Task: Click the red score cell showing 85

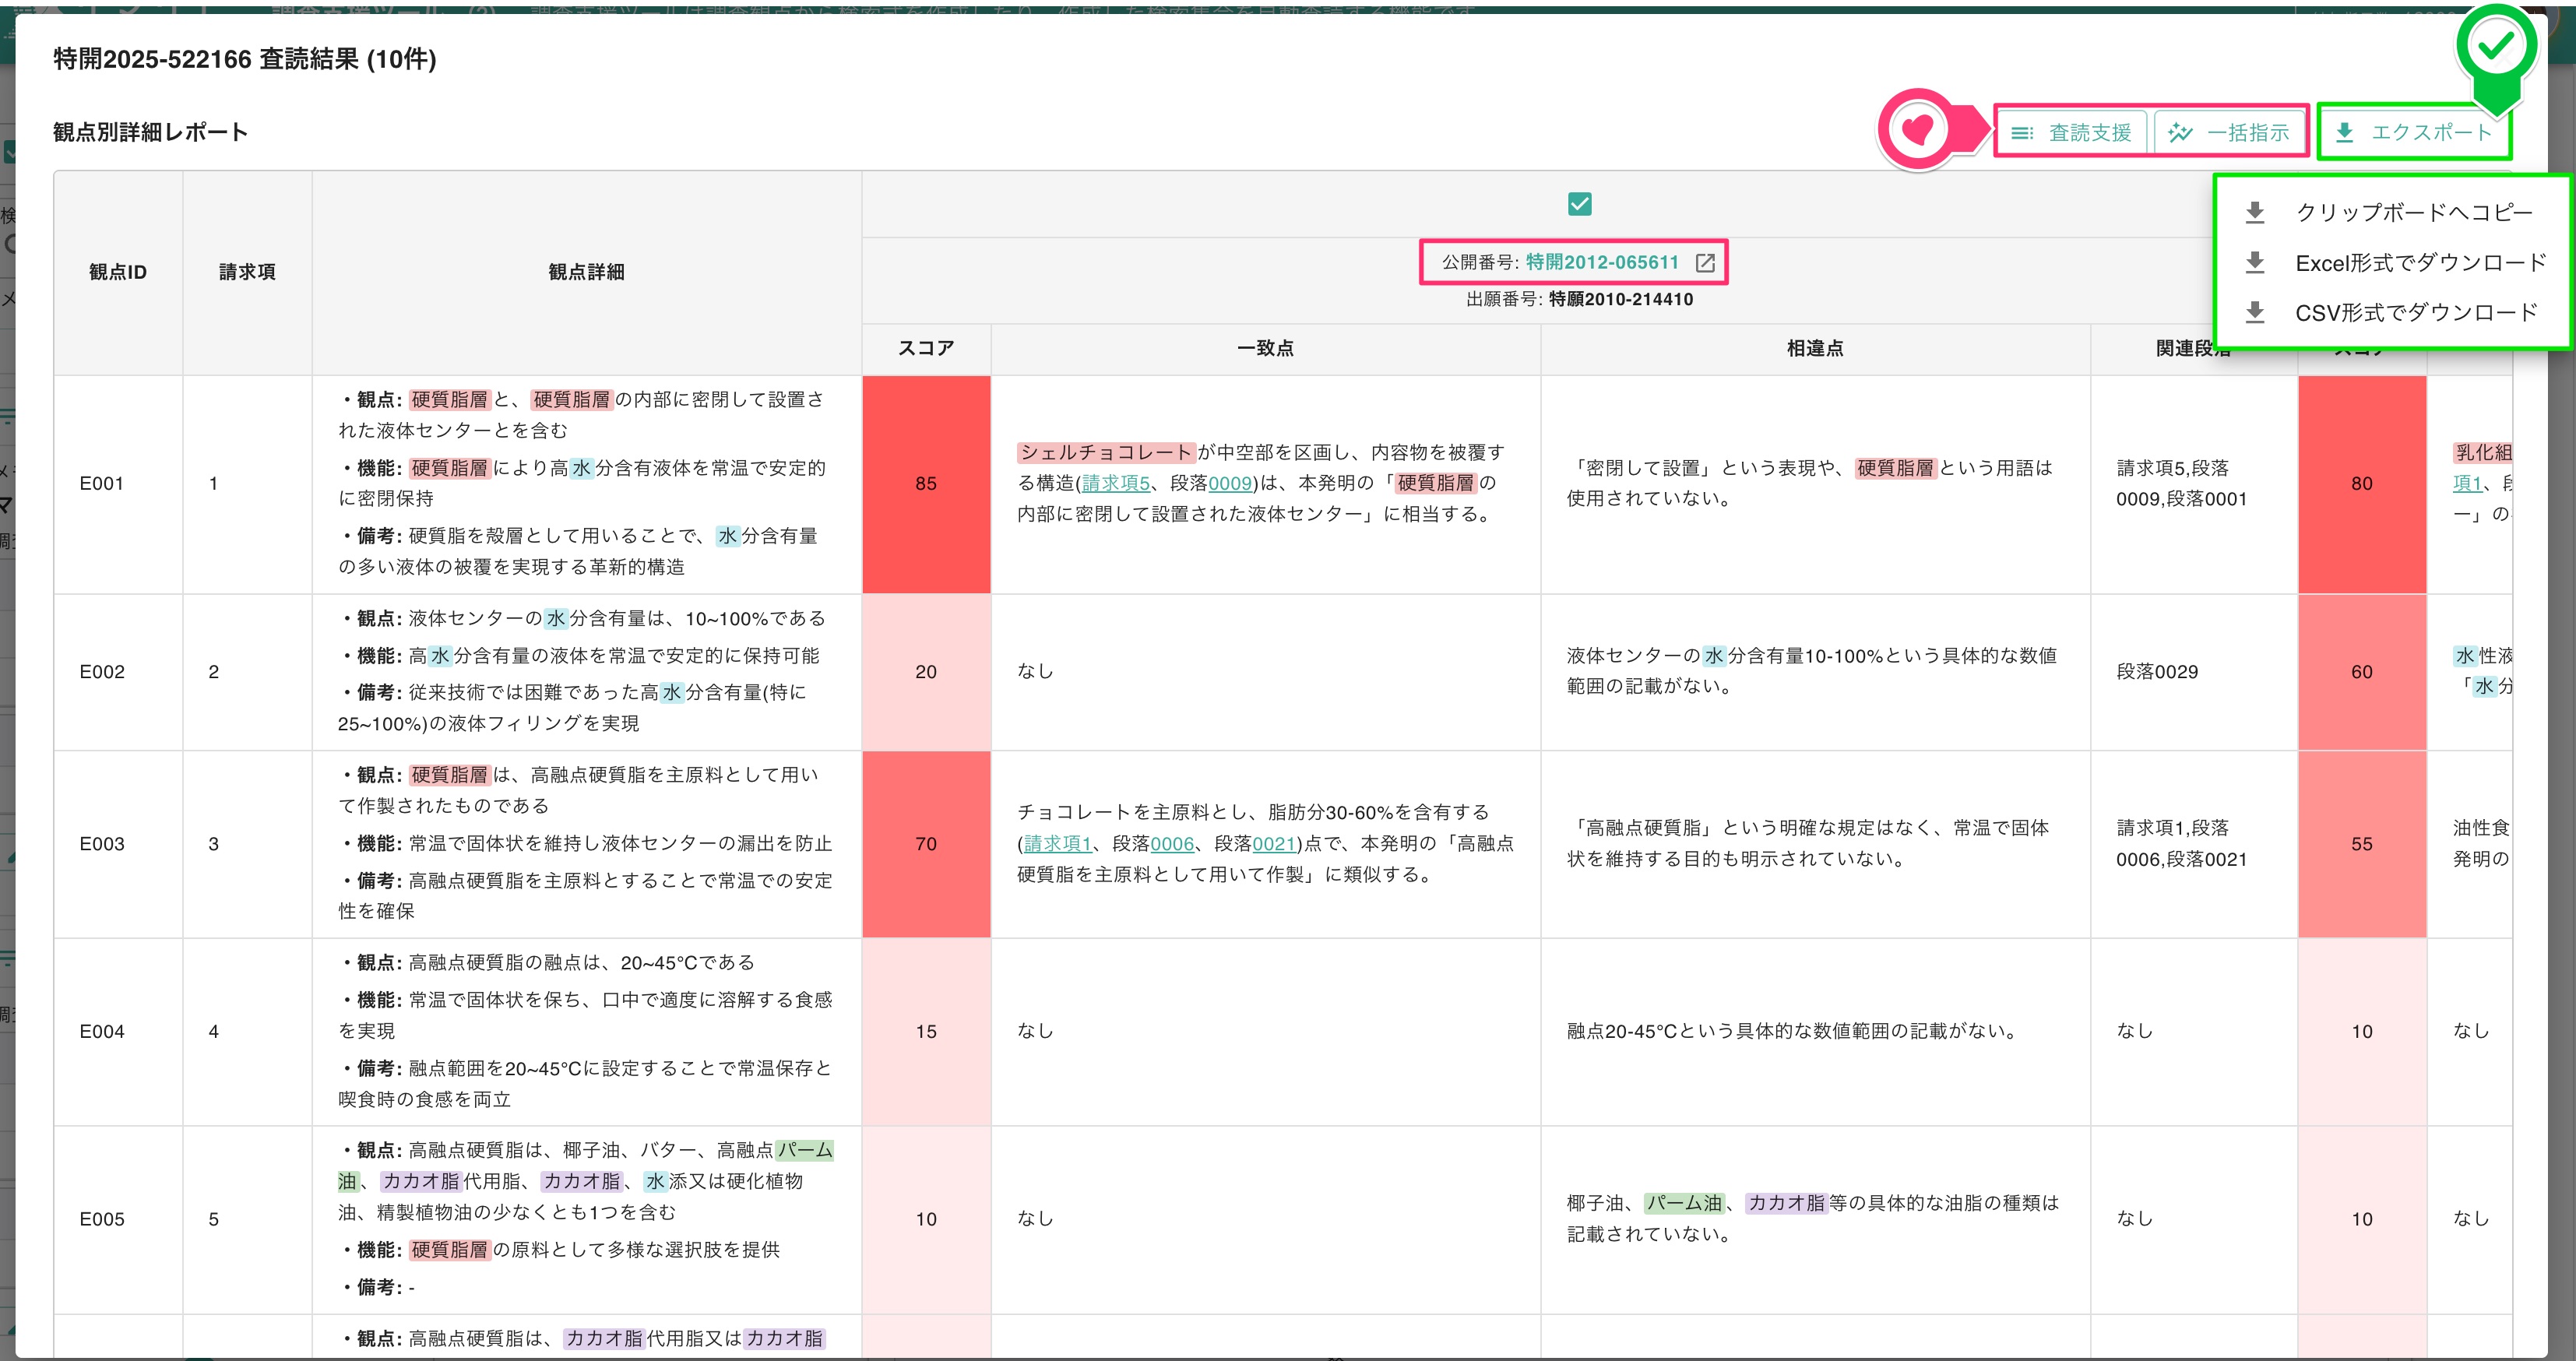Action: coord(926,484)
